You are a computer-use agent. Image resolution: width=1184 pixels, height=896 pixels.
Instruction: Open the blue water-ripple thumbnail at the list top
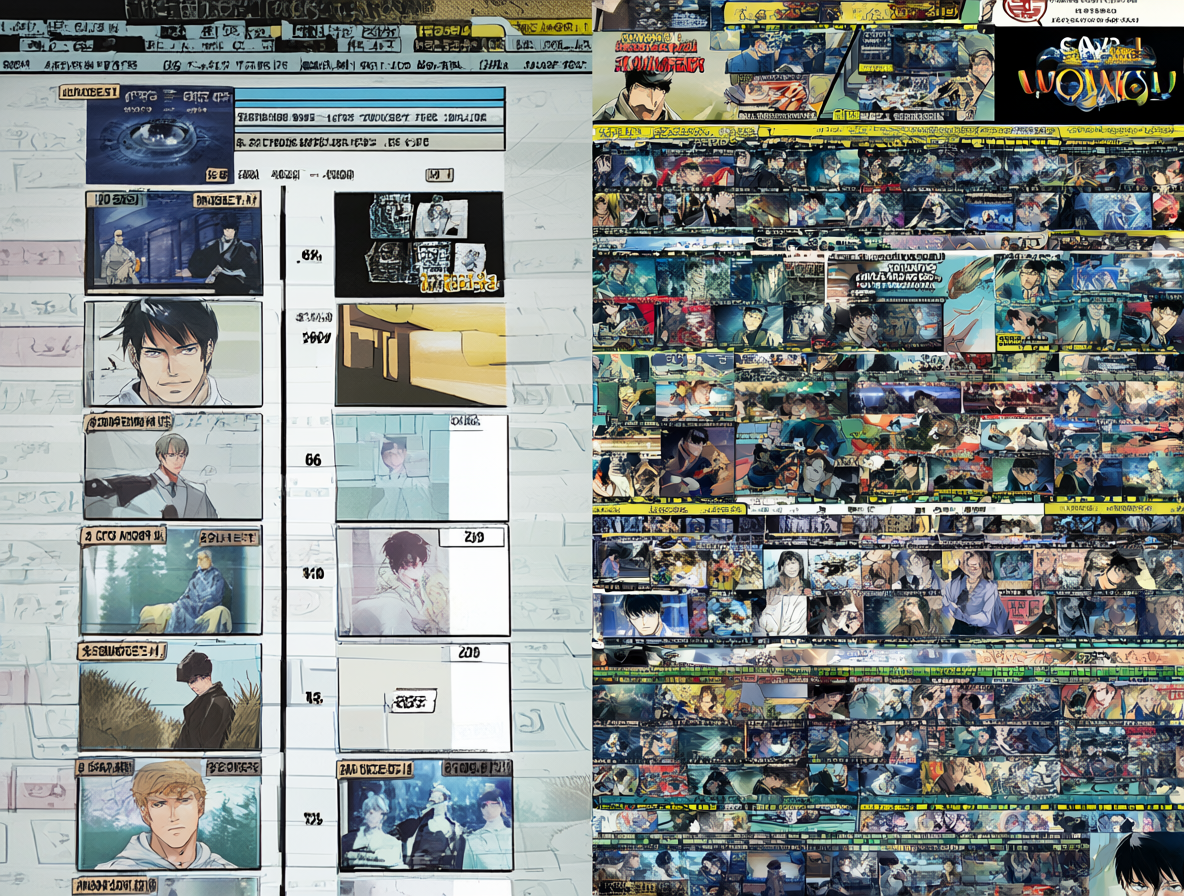coord(160,134)
